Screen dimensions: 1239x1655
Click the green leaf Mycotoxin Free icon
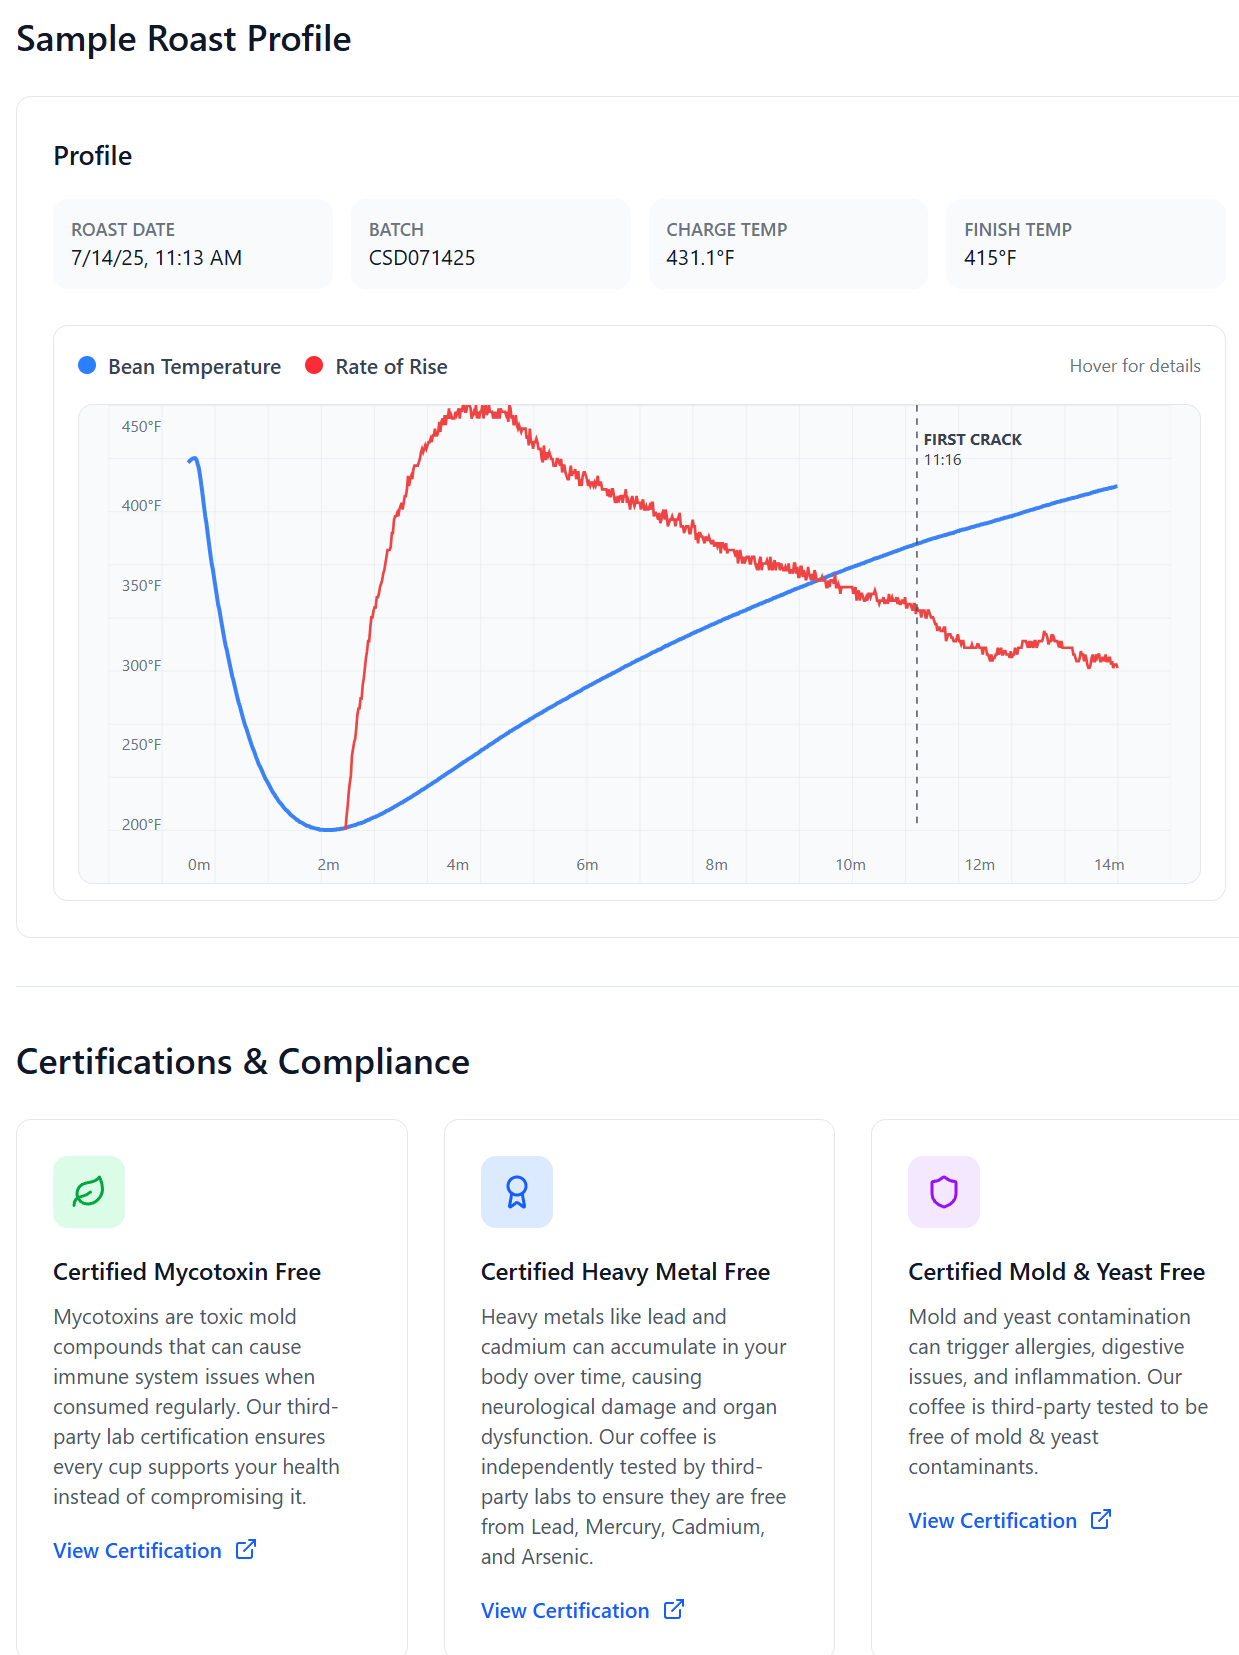tap(89, 1191)
